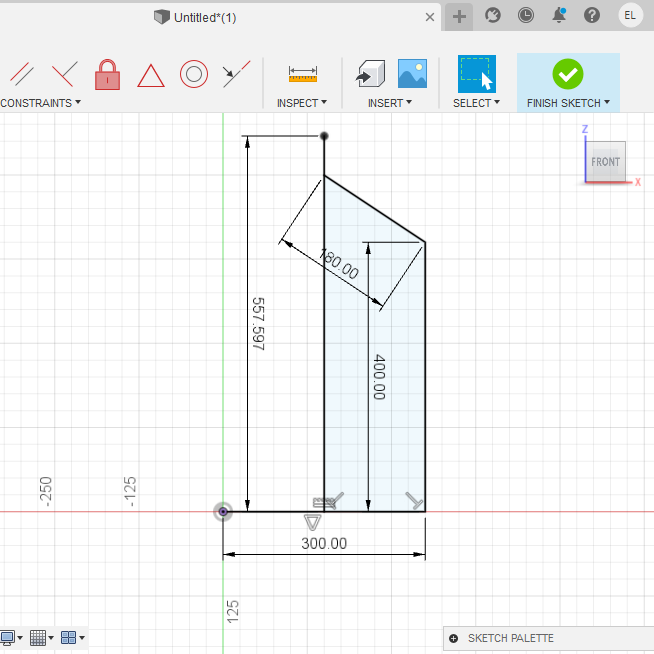The width and height of the screenshot is (654, 654).
Task: Select the Equal triangle constraint tool
Action: (x=151, y=75)
